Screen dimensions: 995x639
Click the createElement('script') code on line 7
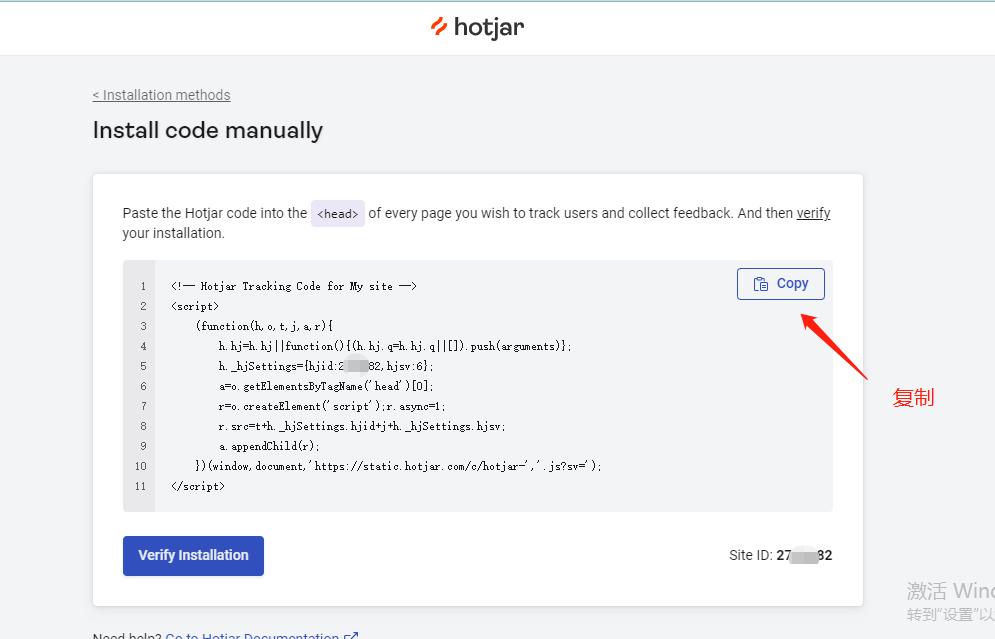(300, 406)
